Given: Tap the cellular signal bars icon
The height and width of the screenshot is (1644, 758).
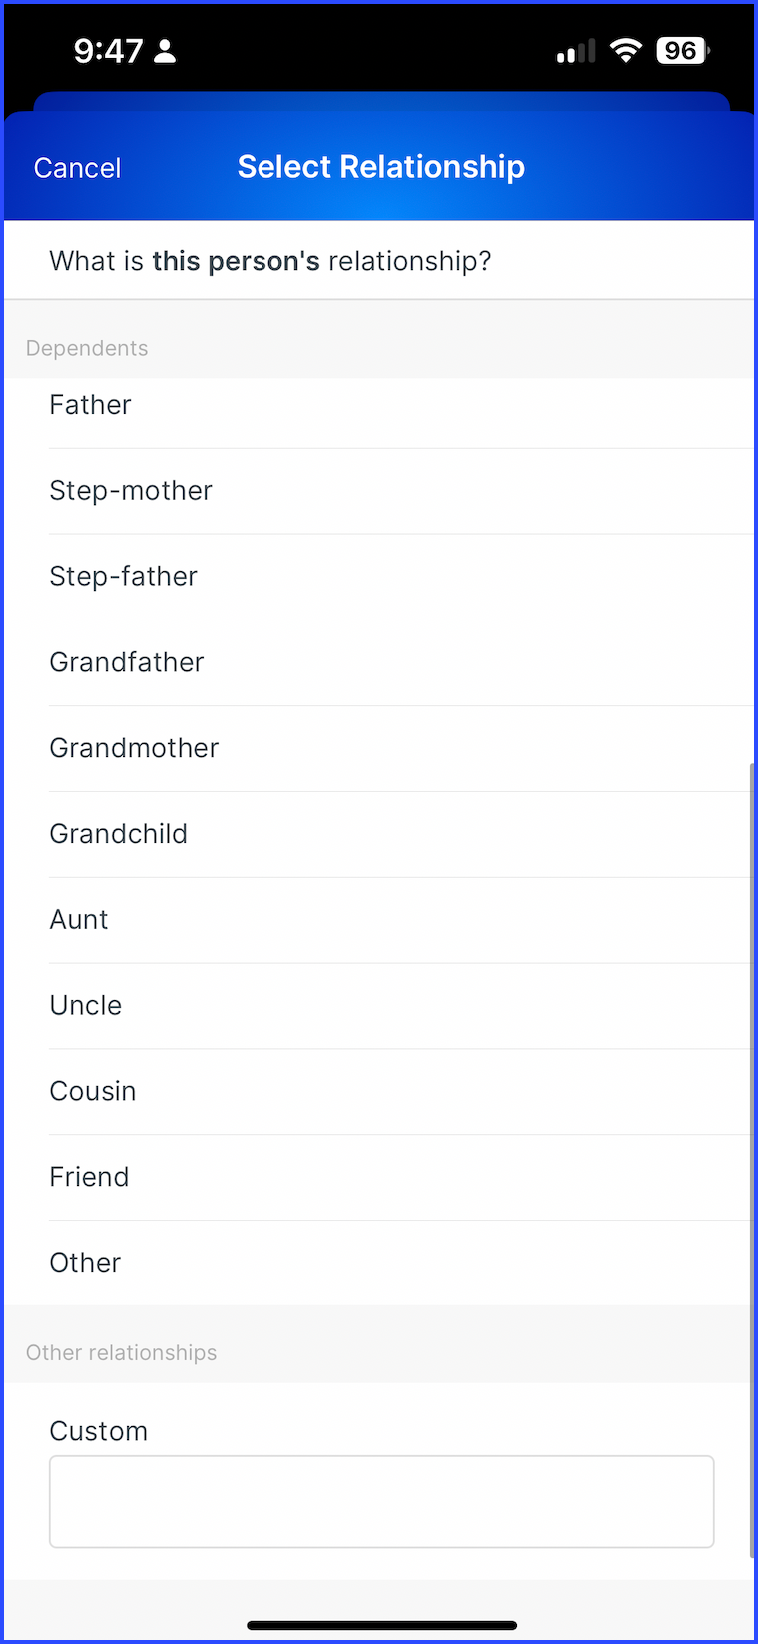Looking at the screenshot, I should [576, 51].
